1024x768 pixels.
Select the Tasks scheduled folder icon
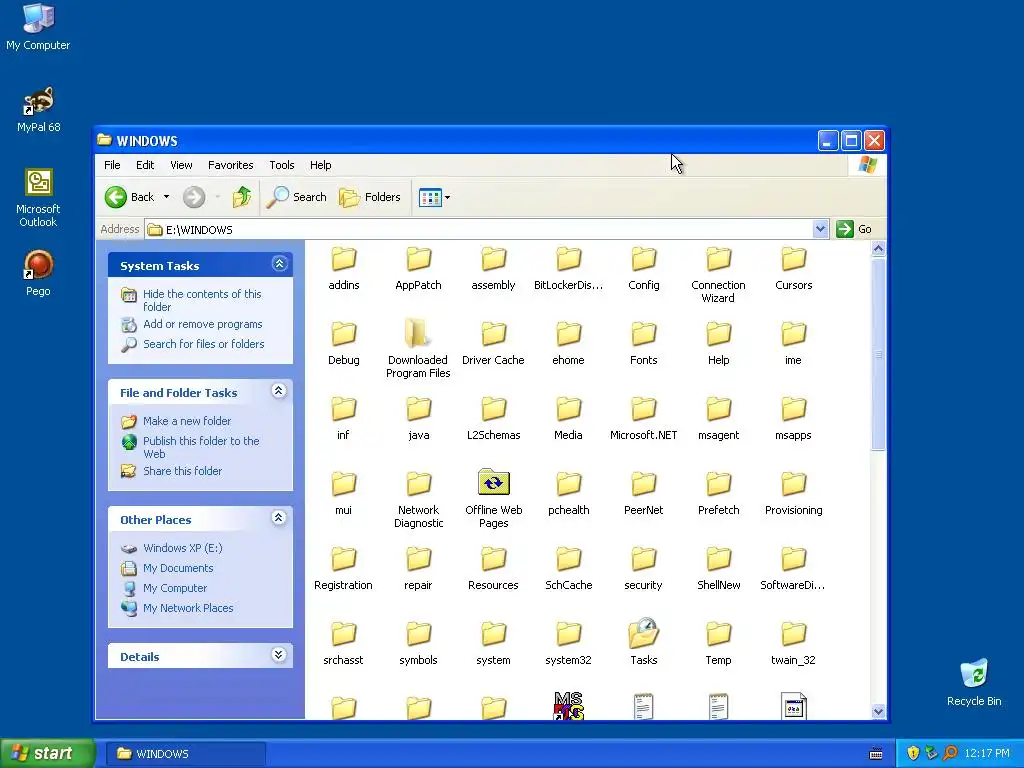(x=643, y=633)
